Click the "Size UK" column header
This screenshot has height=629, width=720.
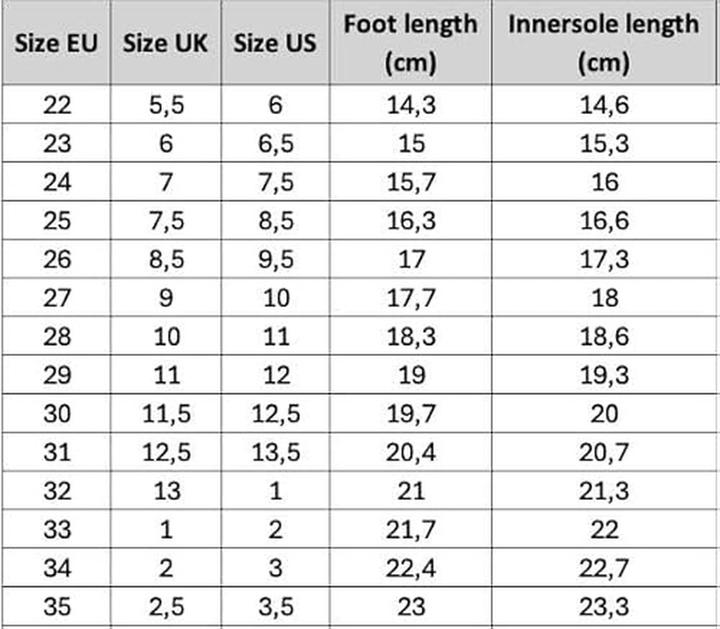pos(166,45)
